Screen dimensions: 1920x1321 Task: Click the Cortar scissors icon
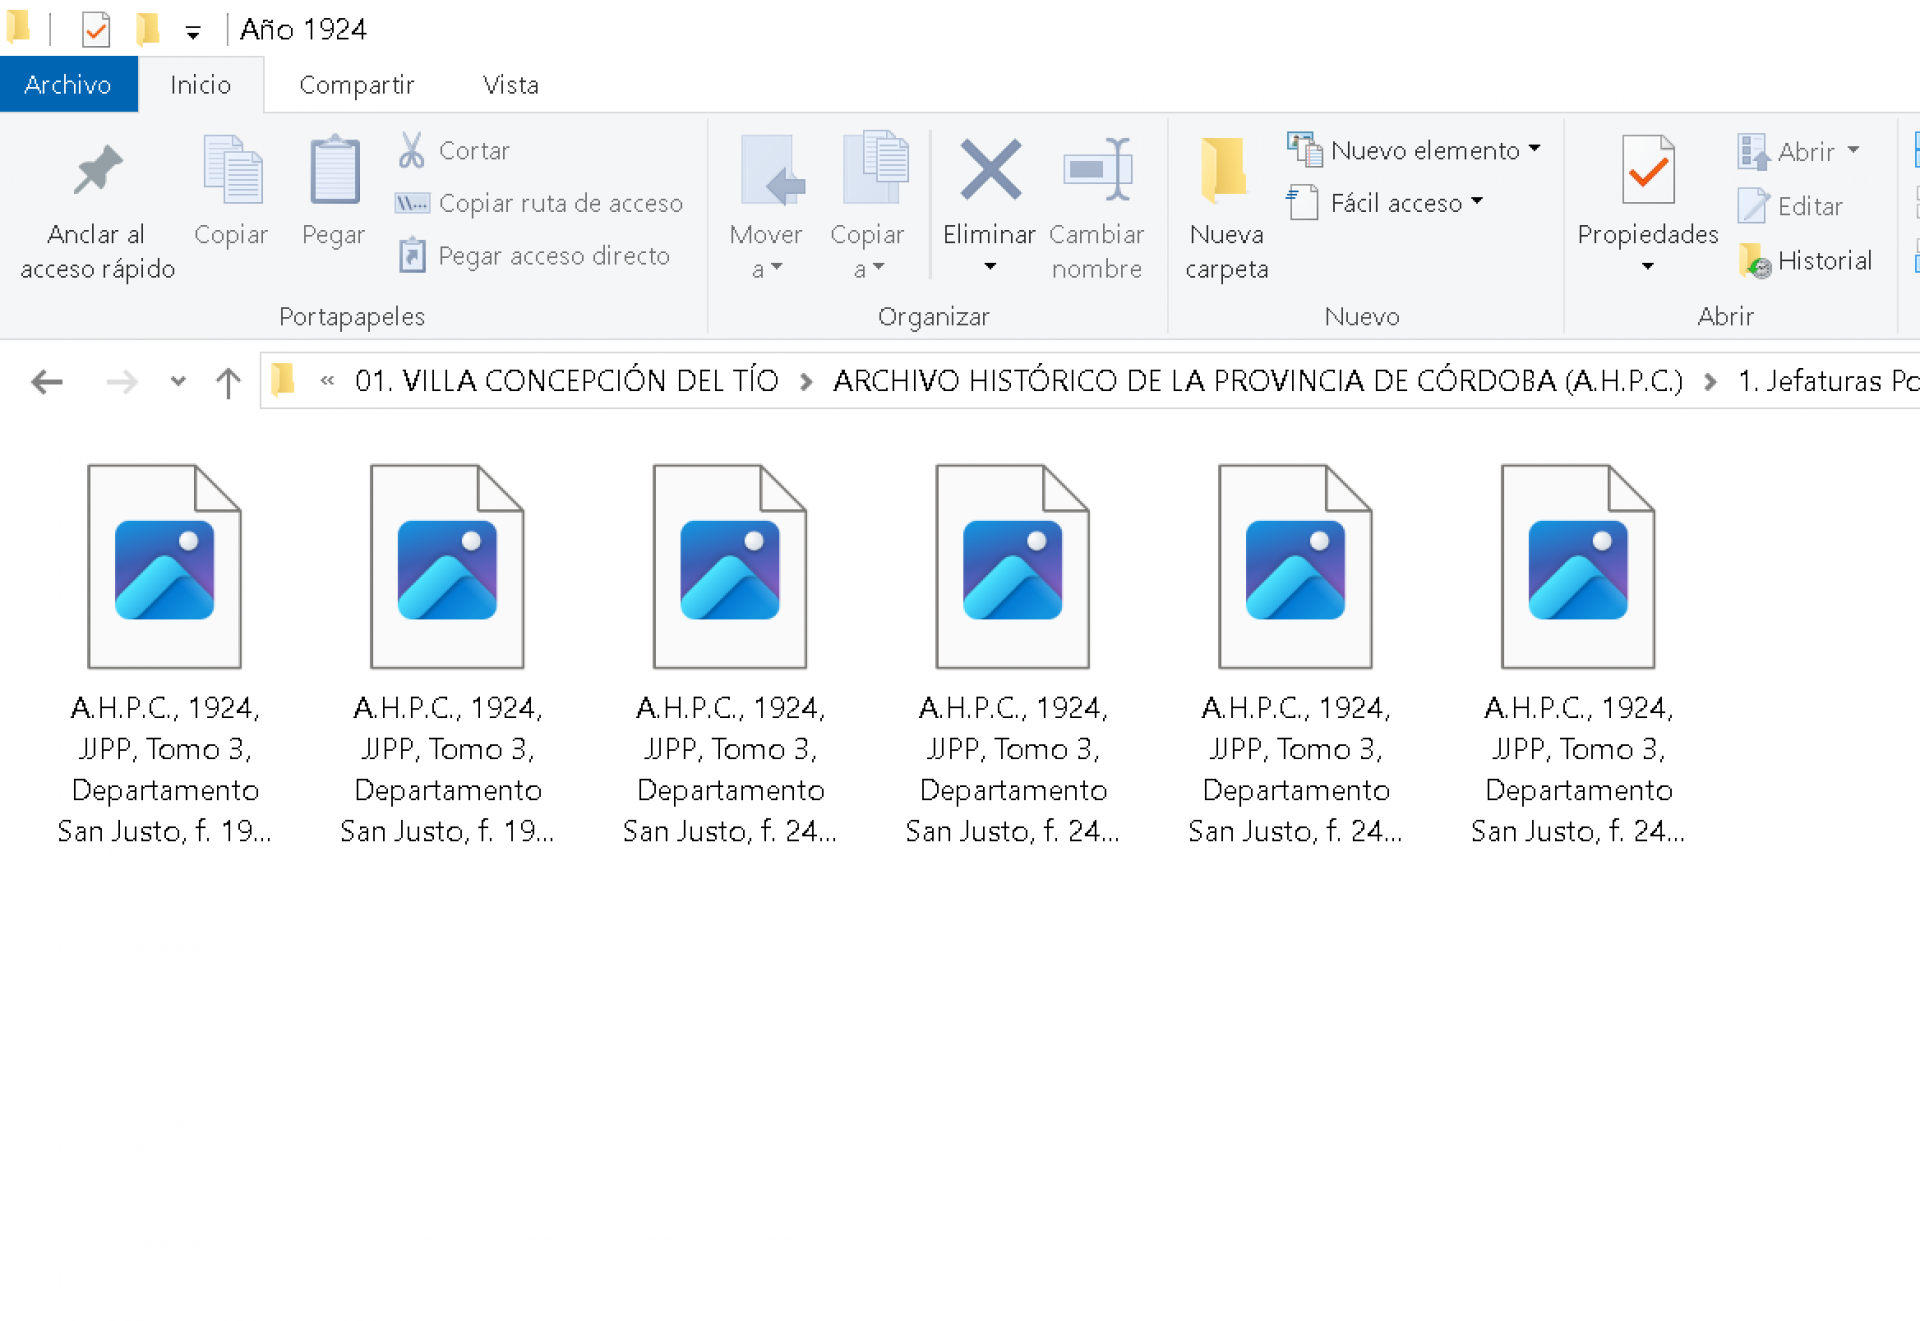(x=411, y=151)
